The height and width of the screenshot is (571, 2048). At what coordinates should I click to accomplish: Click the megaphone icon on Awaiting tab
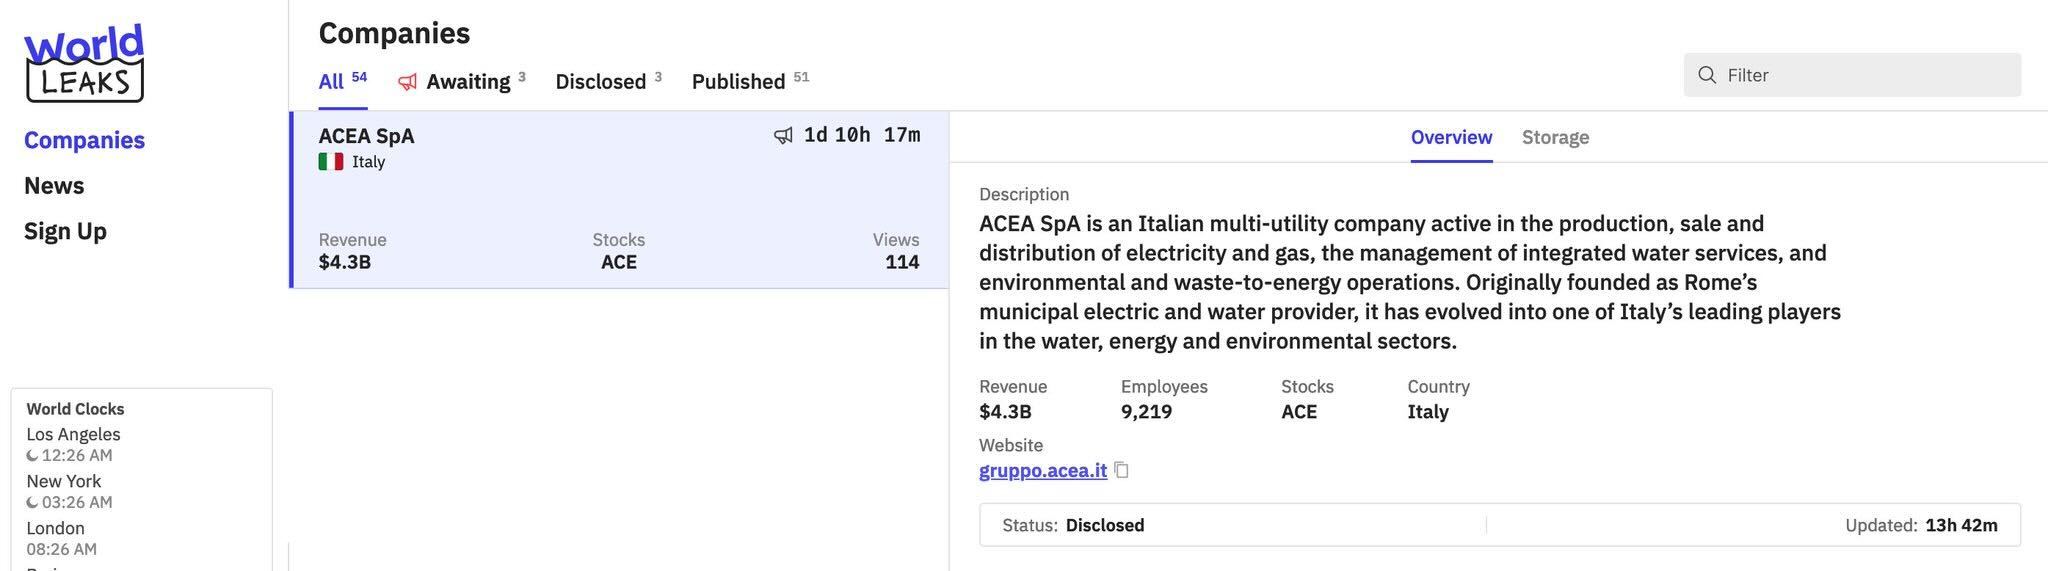[407, 82]
